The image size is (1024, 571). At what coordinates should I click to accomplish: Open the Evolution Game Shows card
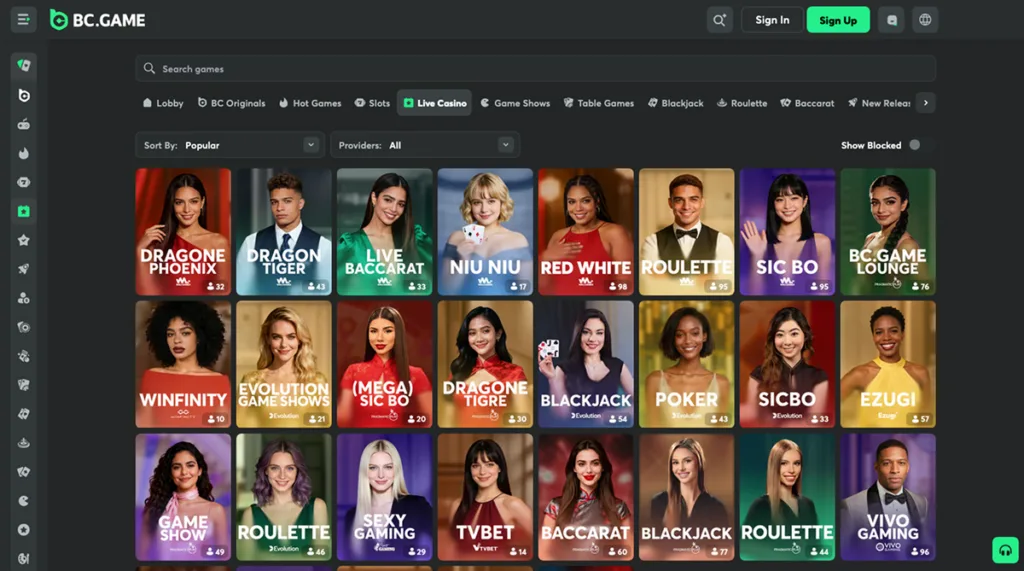point(283,365)
